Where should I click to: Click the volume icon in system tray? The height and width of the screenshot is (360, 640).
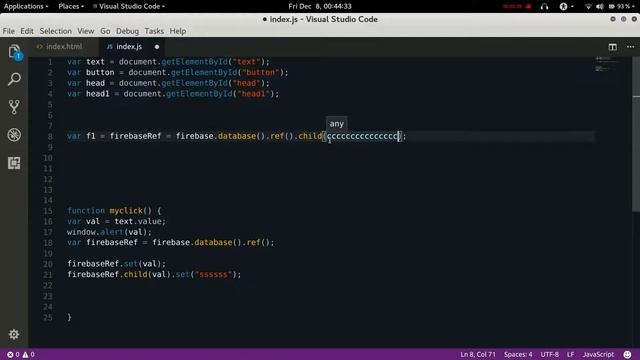click(x=600, y=6)
